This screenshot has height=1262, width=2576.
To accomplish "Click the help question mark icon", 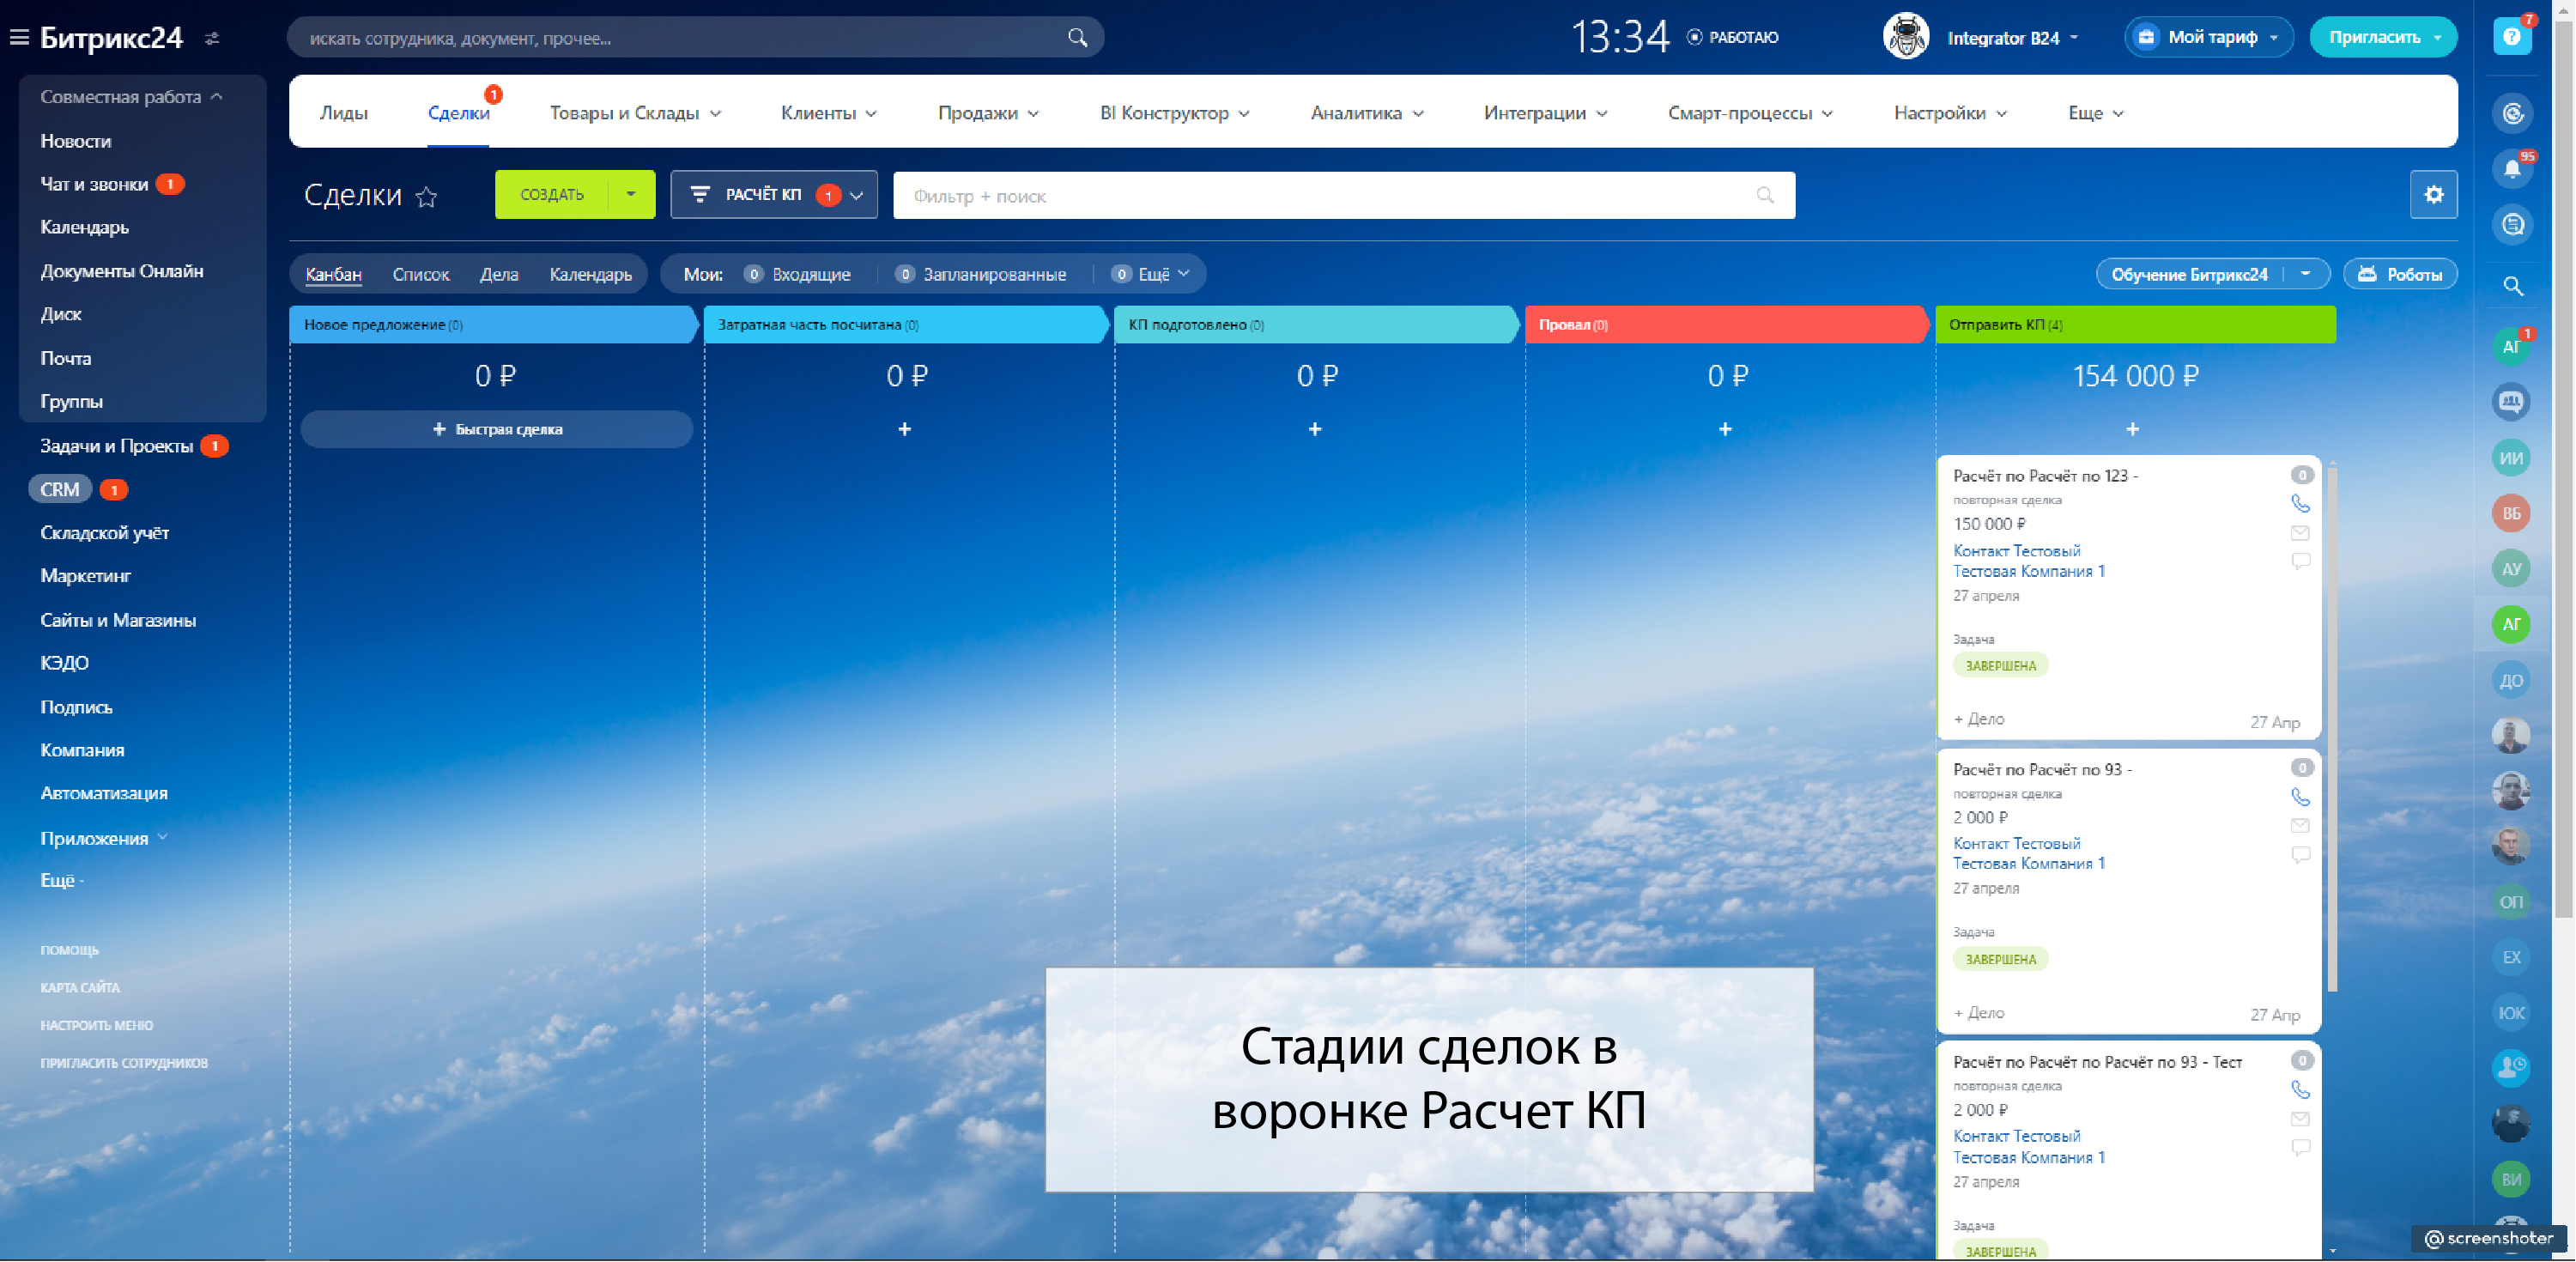I will pyautogui.click(x=2511, y=38).
